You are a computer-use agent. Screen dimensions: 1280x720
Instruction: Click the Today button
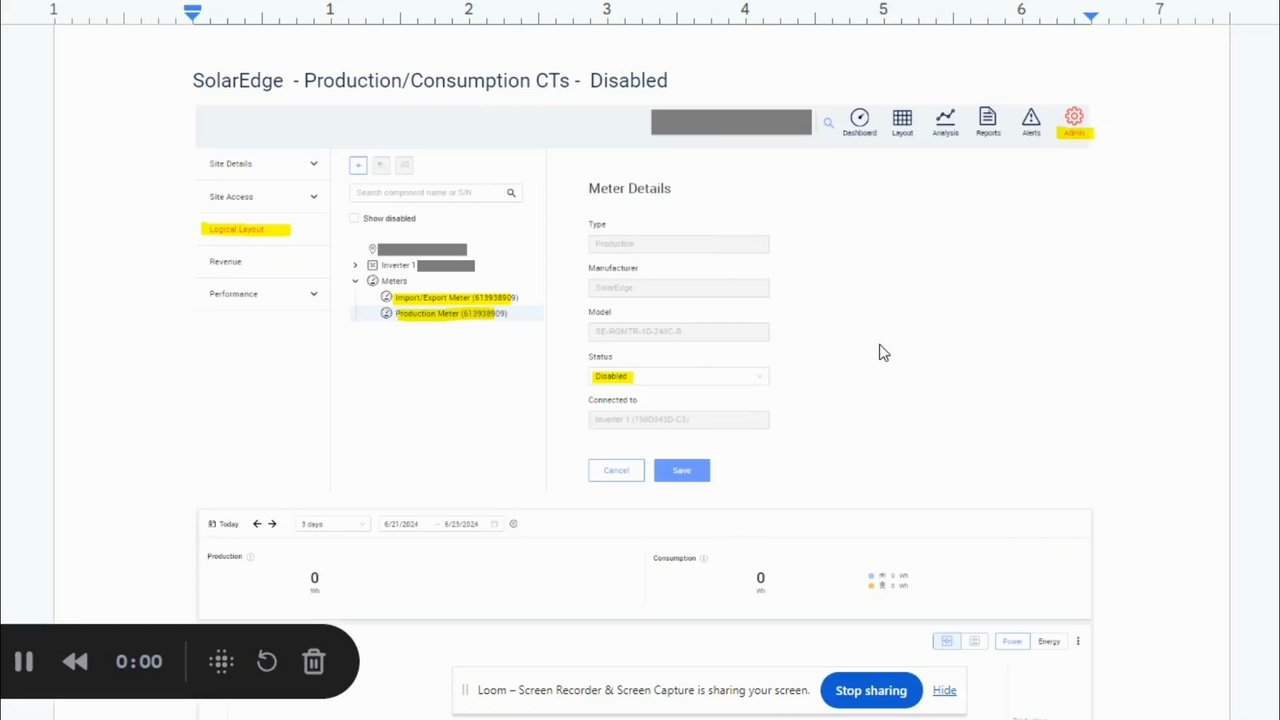pyautogui.click(x=223, y=524)
